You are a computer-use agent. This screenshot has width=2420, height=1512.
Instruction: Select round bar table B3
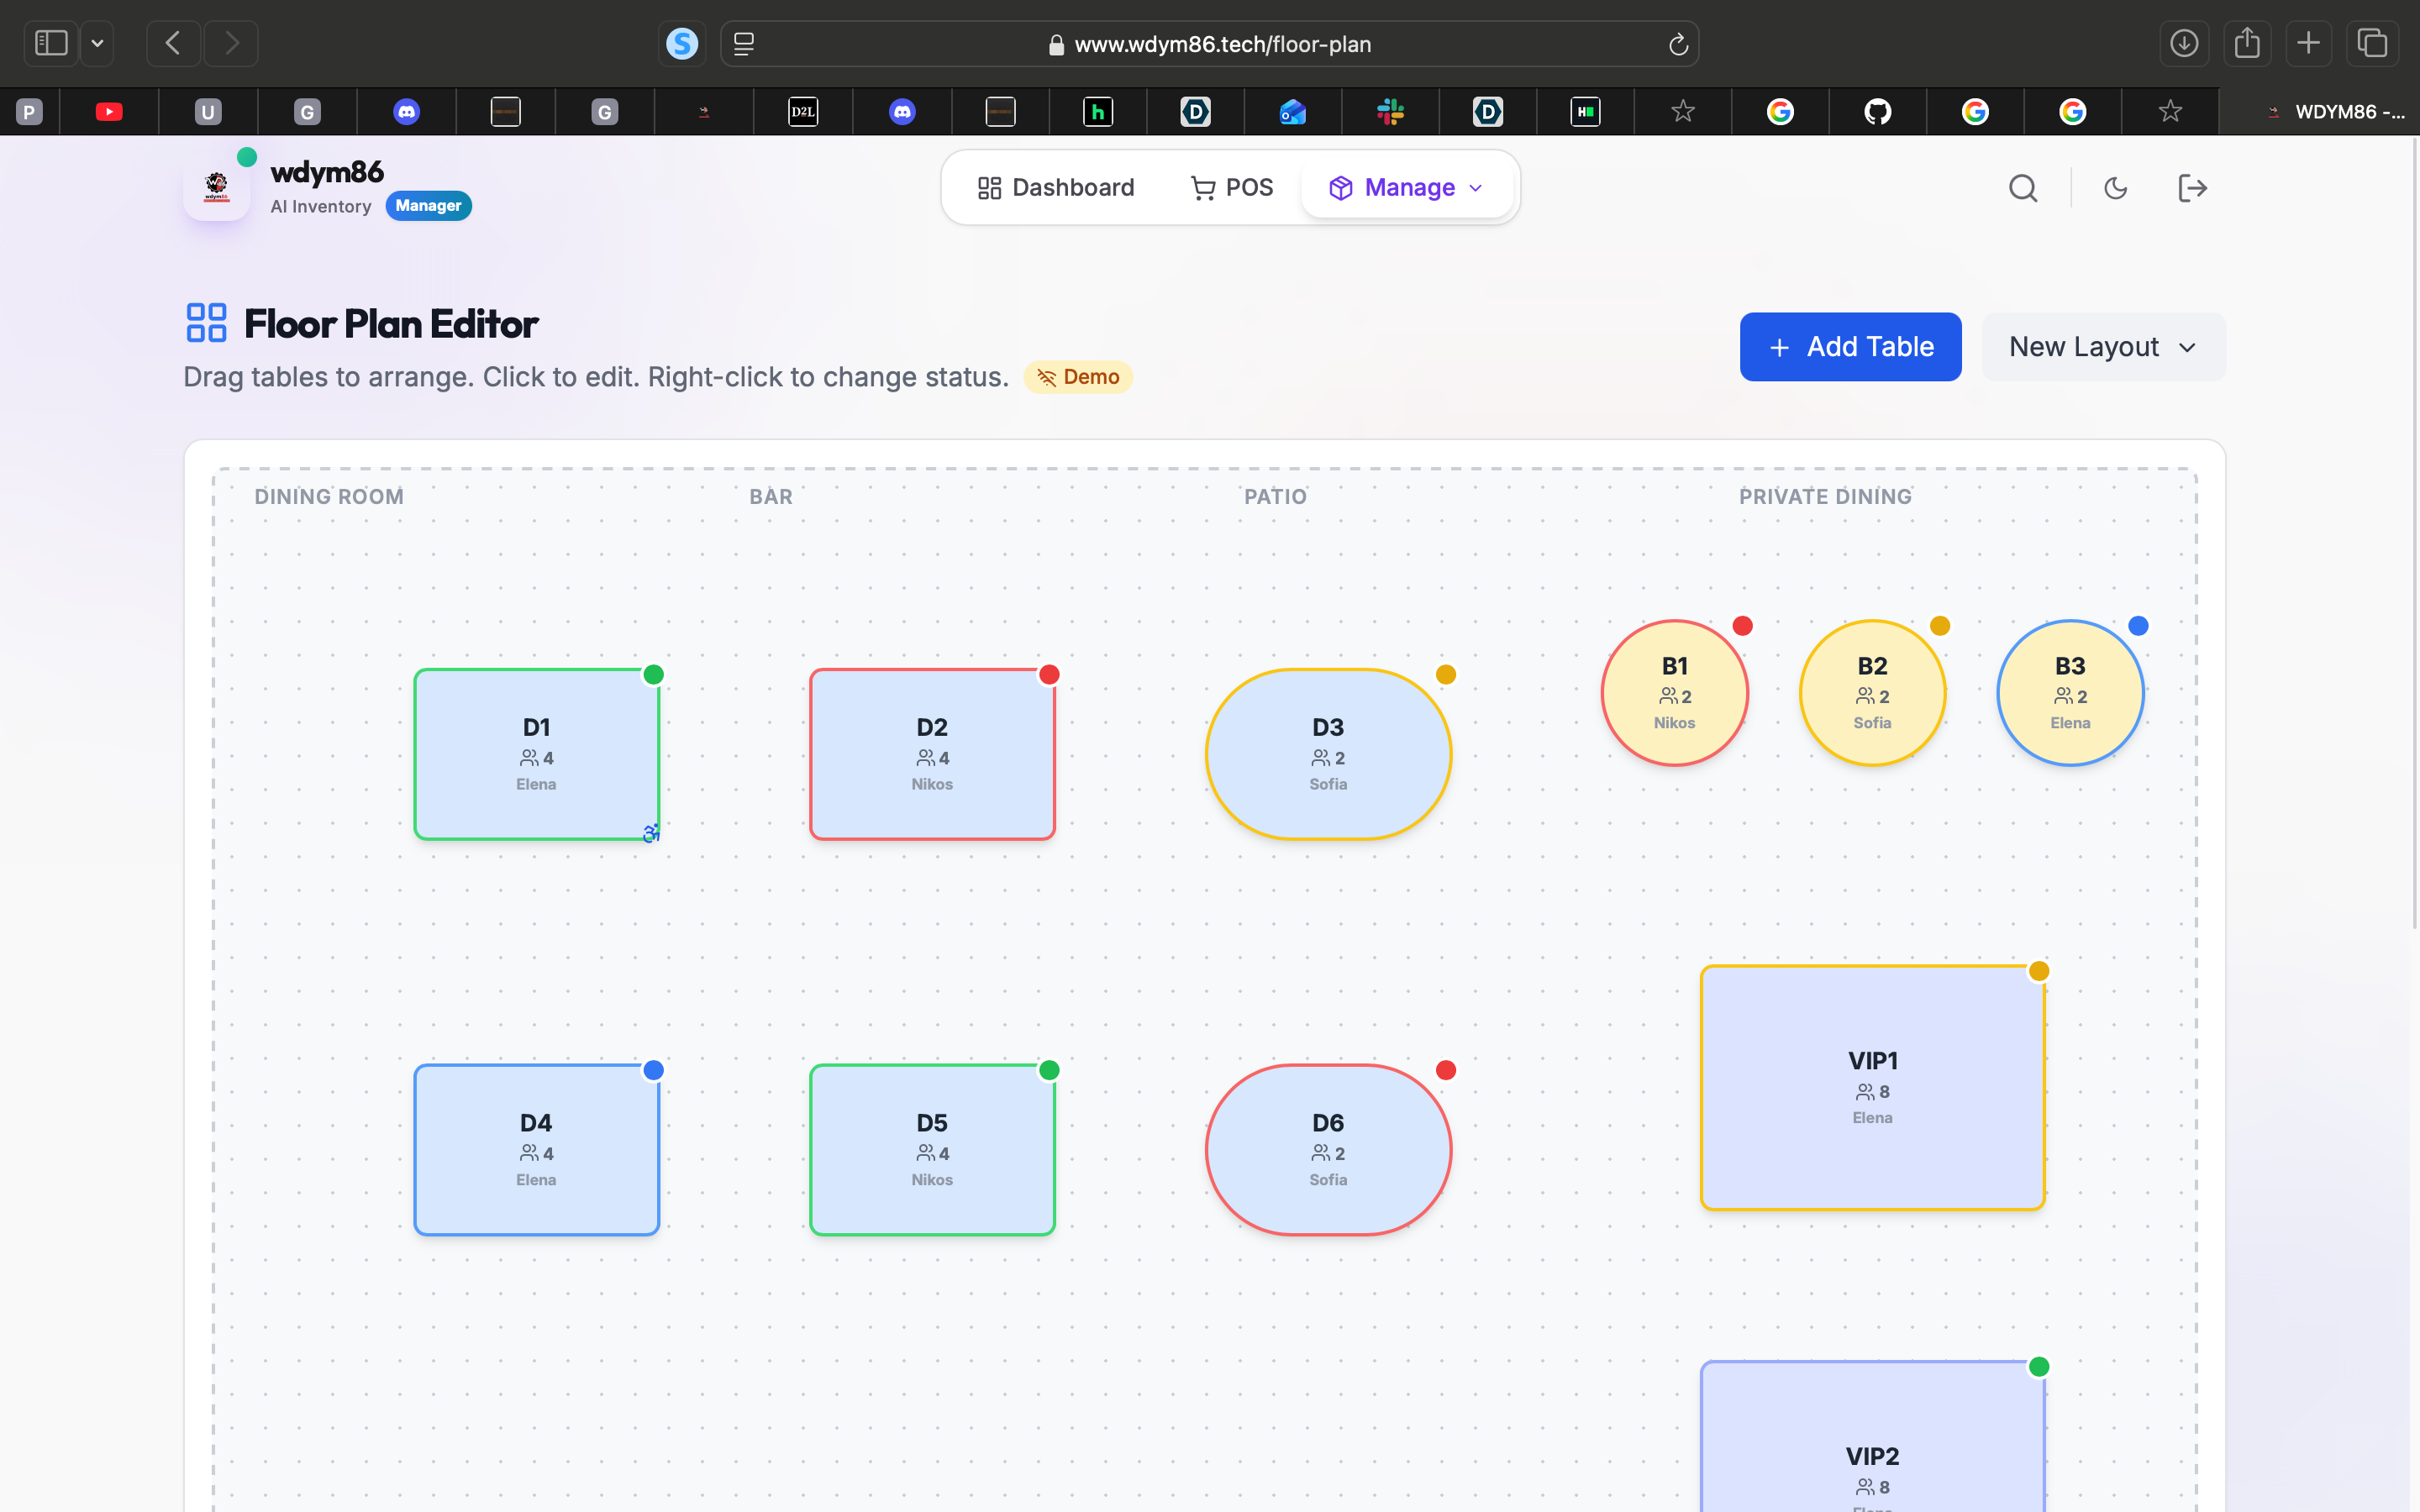[2070, 693]
